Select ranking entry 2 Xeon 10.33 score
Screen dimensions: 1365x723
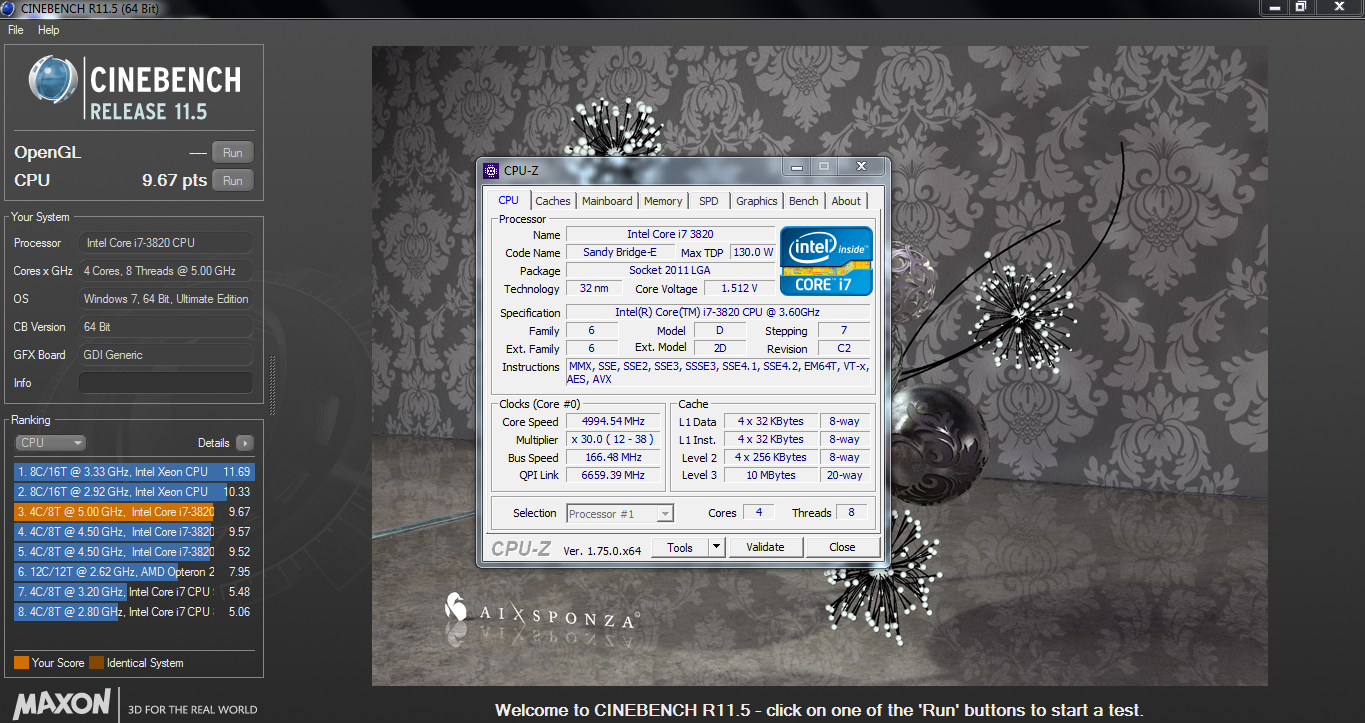point(134,492)
